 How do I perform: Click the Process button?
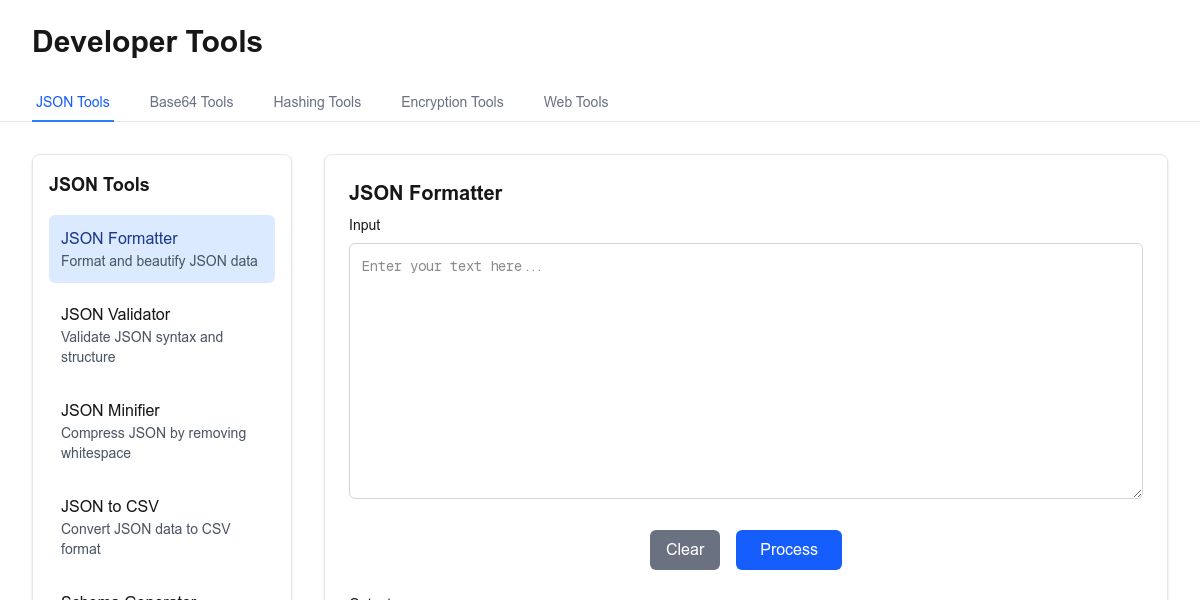point(789,550)
